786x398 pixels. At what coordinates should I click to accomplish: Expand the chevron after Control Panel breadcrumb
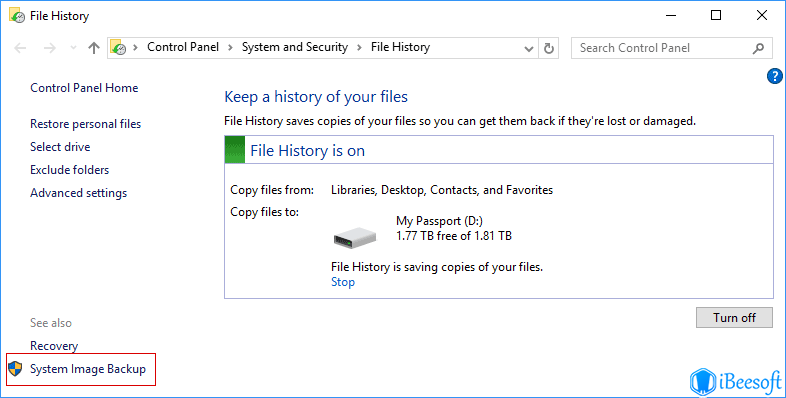click(x=231, y=48)
